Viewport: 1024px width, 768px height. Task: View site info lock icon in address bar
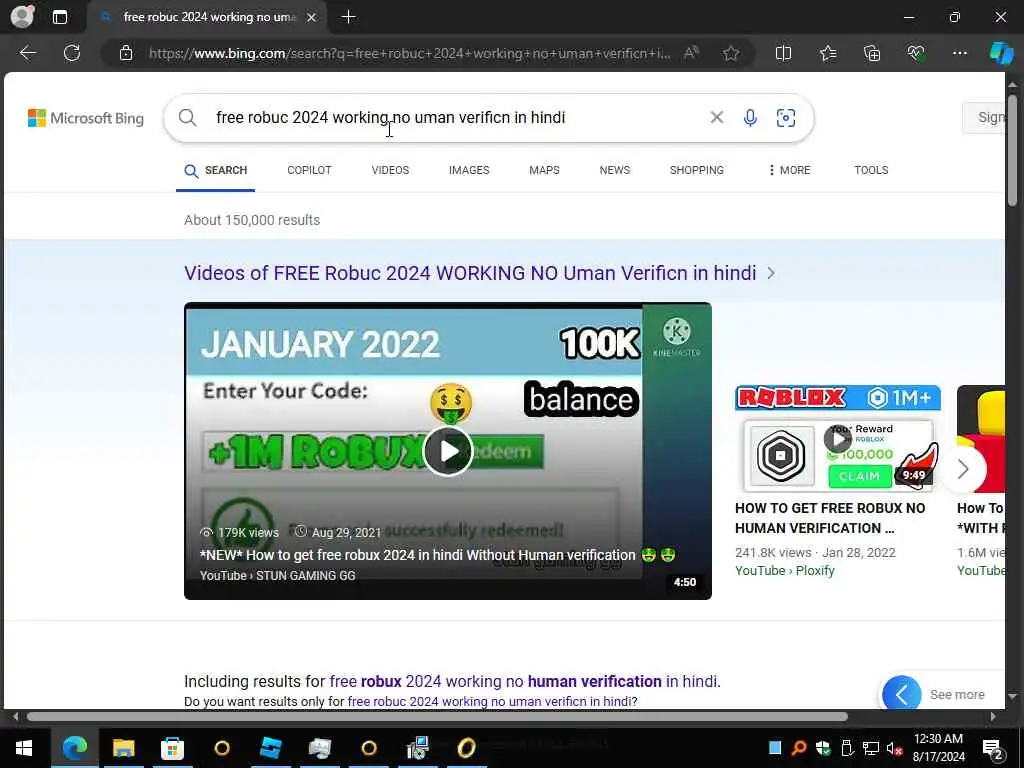tap(126, 53)
